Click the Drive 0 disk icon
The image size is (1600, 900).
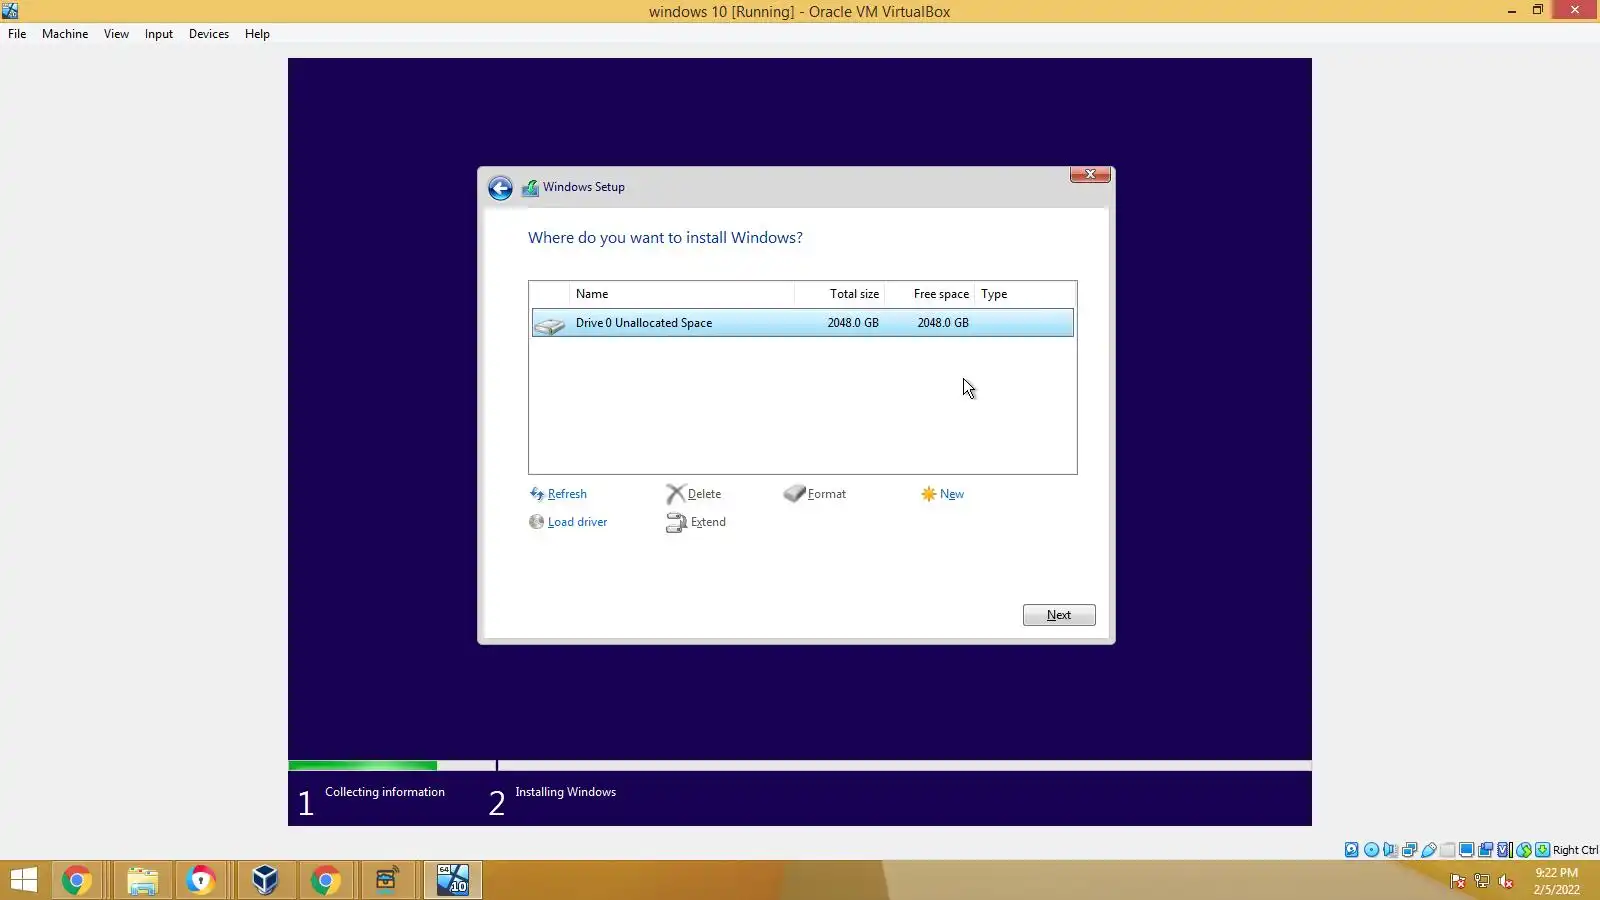pyautogui.click(x=550, y=324)
